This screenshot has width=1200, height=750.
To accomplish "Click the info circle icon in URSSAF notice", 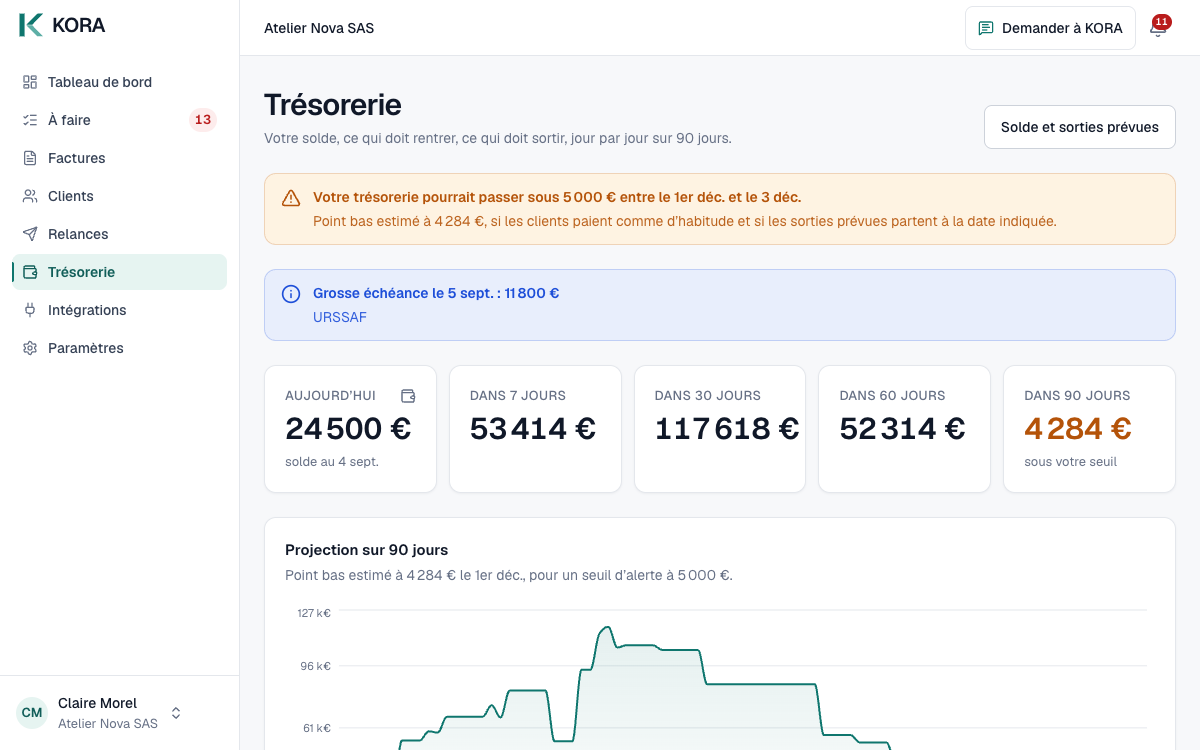I will click(291, 294).
